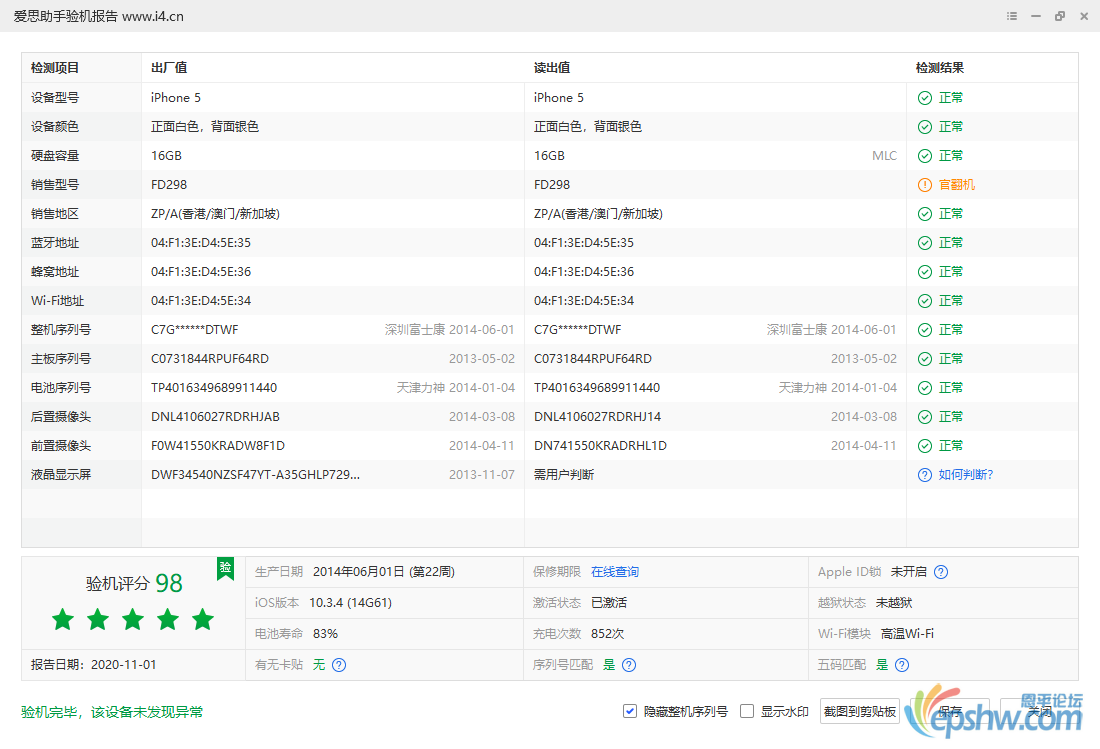Click the MLC label in 硬盘容量 row
1100x749 pixels.
(884, 156)
